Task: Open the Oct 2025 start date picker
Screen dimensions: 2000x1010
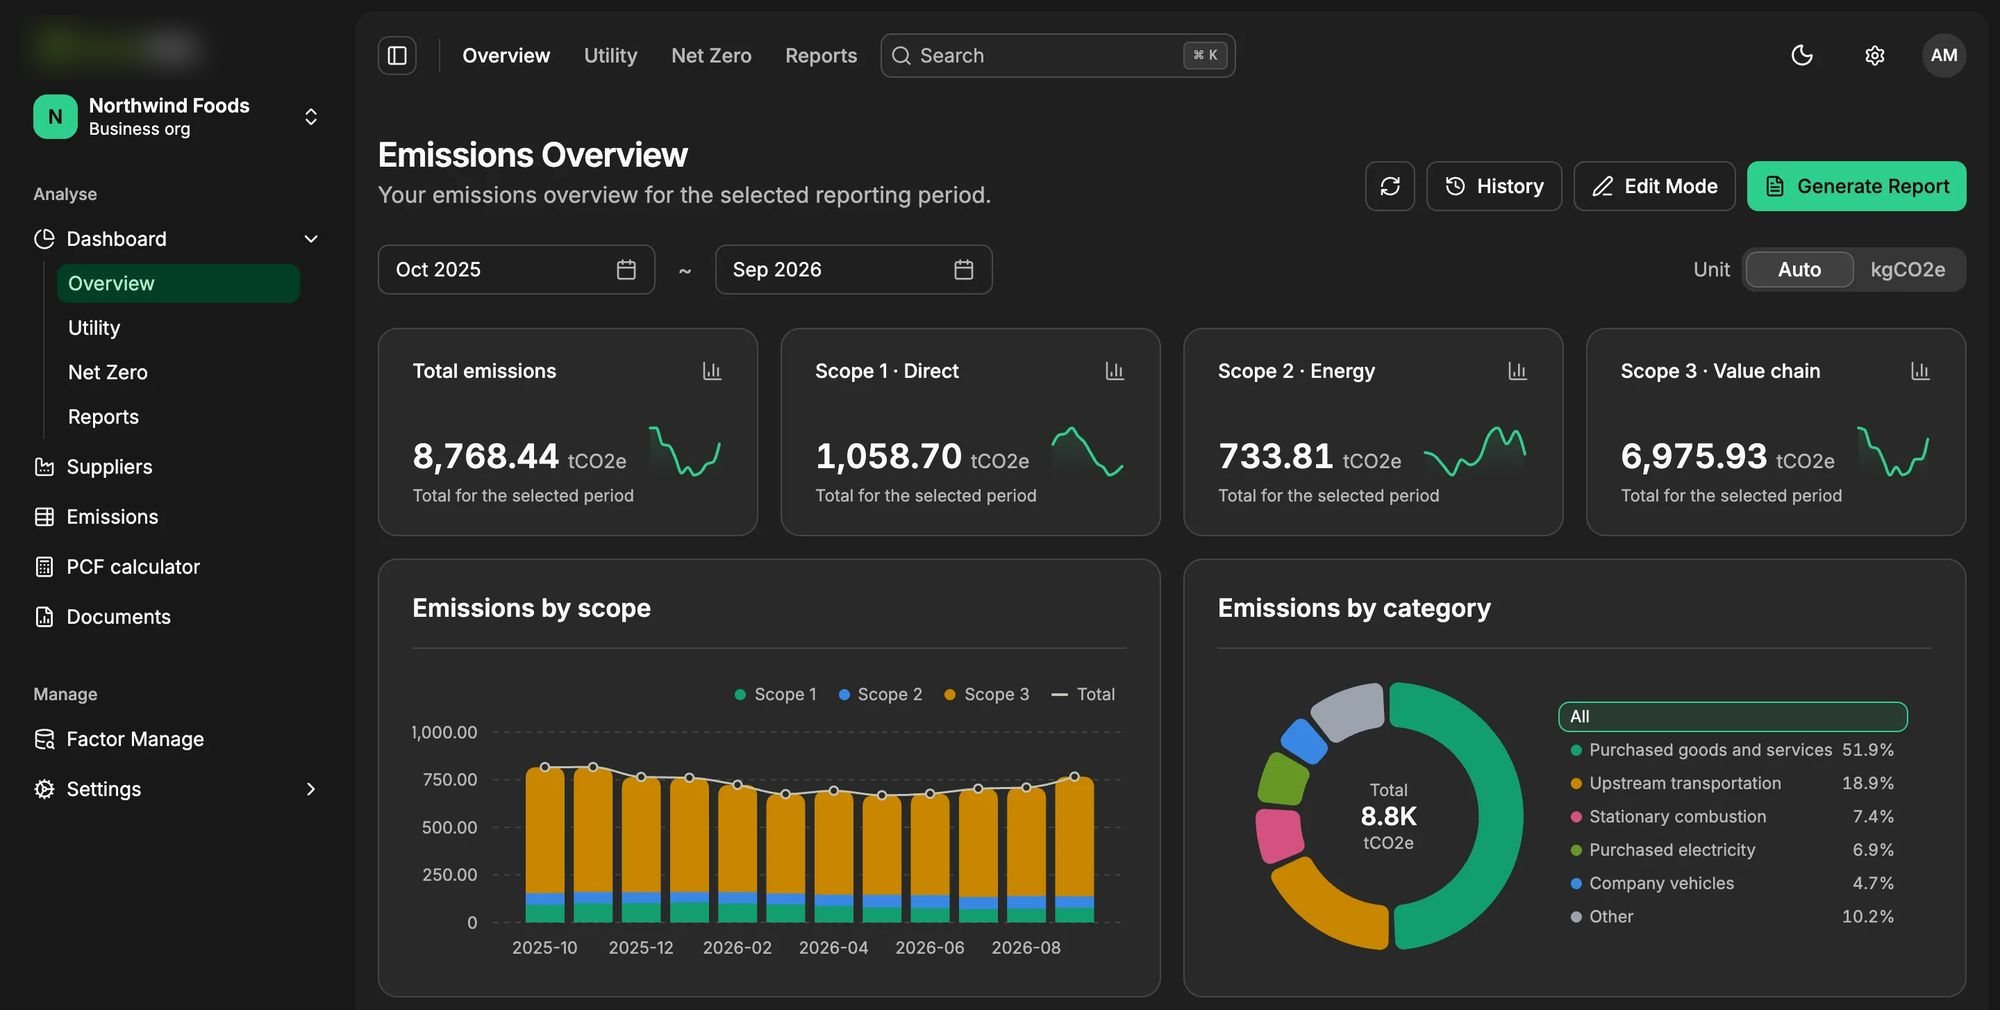Action: [516, 270]
